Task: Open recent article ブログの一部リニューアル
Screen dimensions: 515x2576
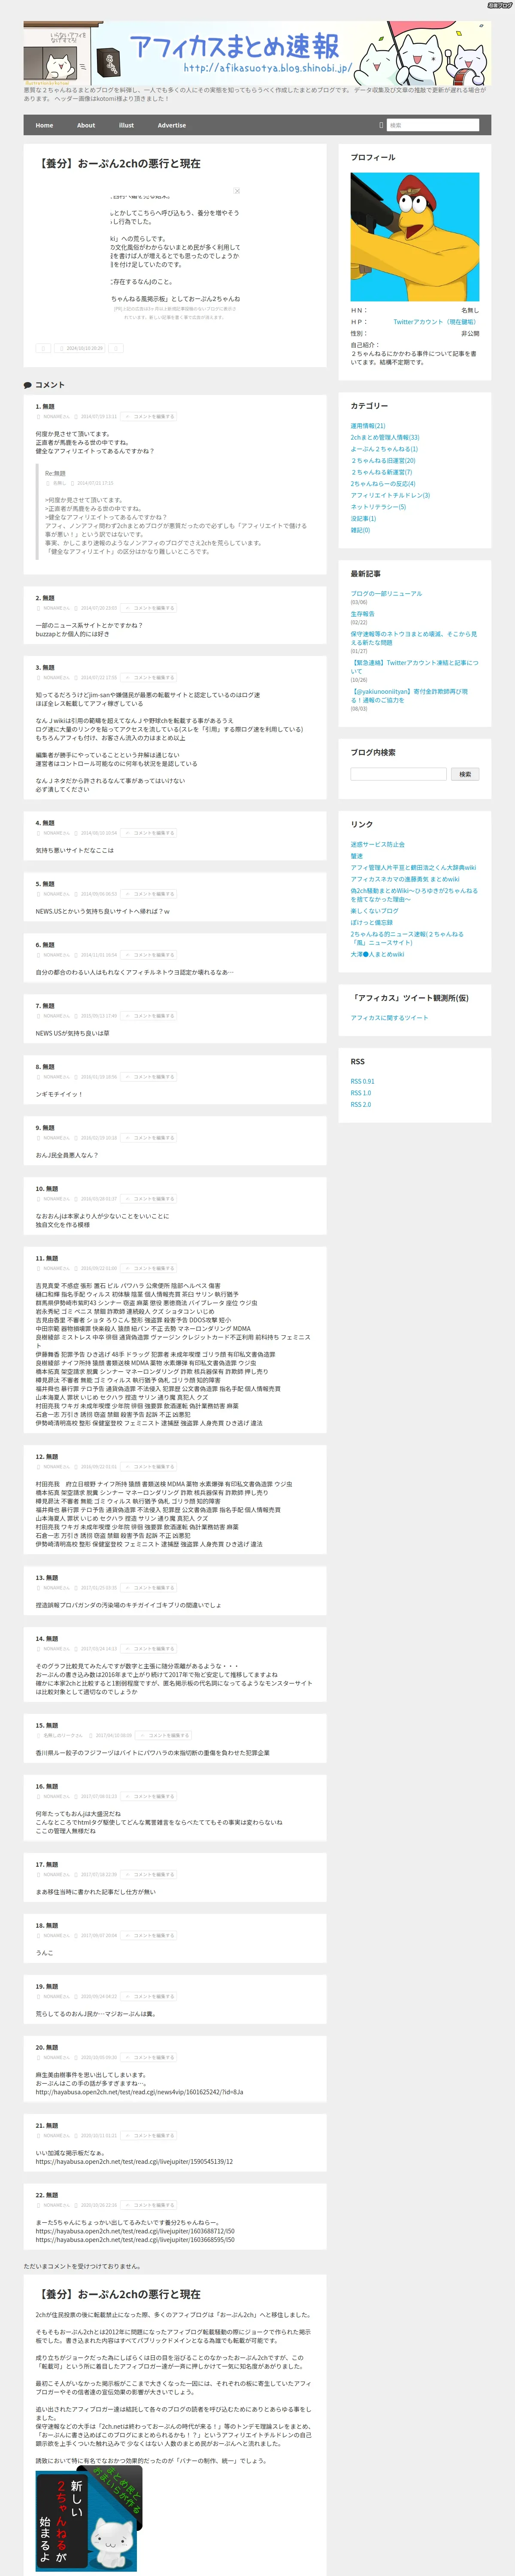Action: [386, 594]
